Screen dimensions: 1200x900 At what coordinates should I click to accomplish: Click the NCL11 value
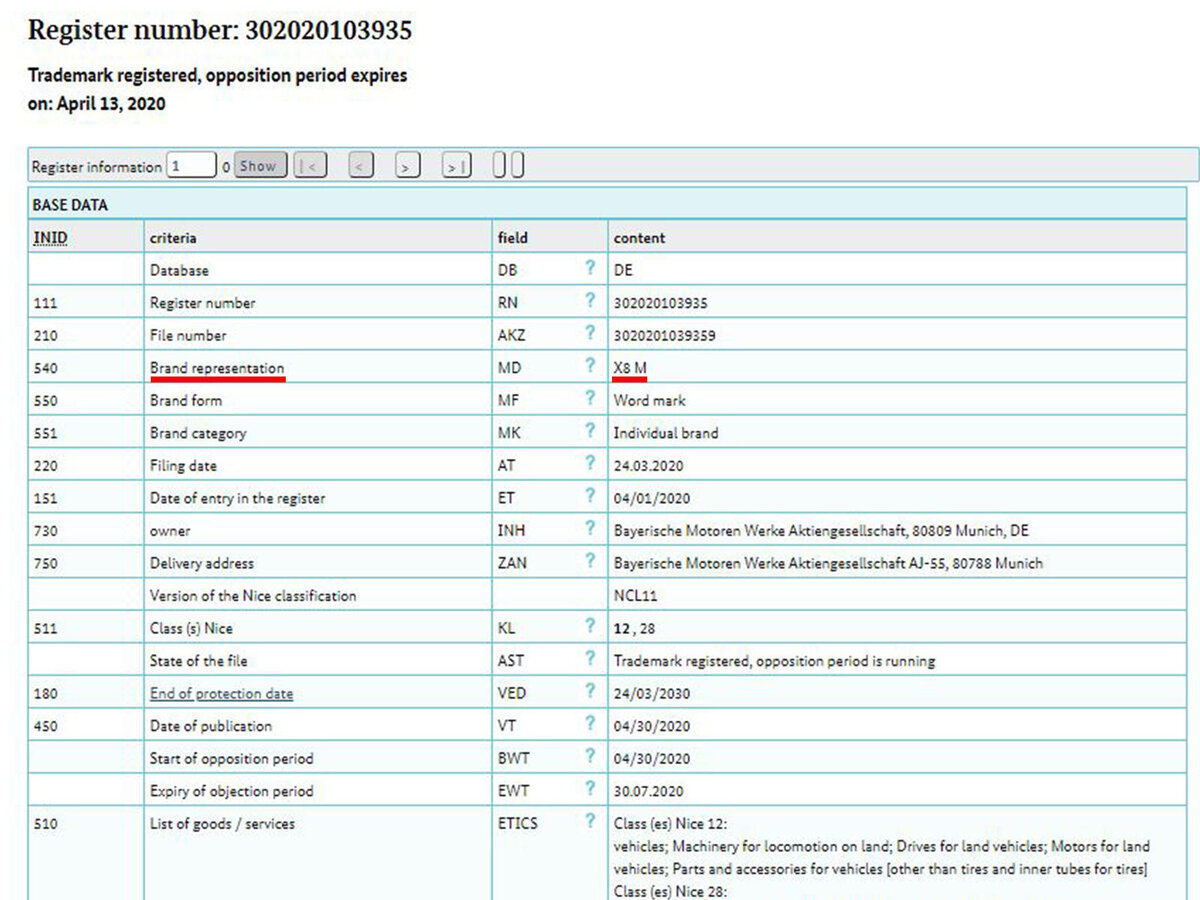point(634,595)
